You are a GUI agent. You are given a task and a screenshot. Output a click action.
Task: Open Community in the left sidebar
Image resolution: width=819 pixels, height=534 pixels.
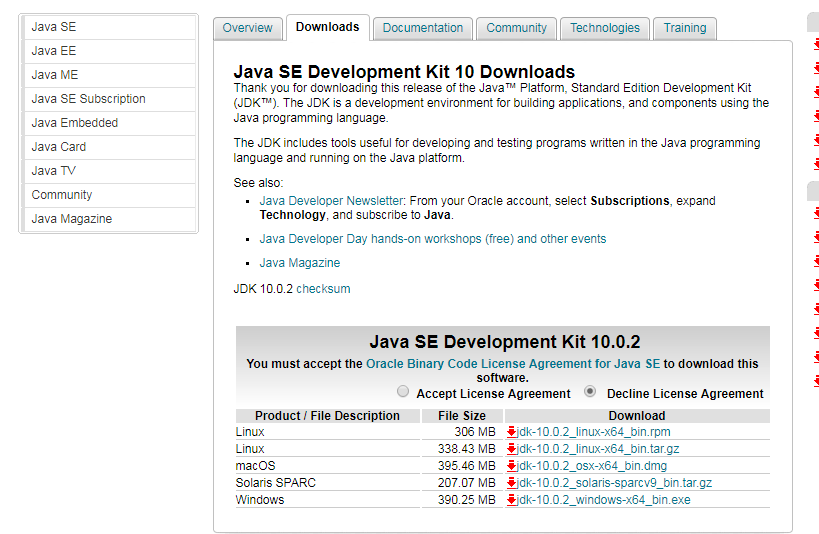click(x=109, y=195)
